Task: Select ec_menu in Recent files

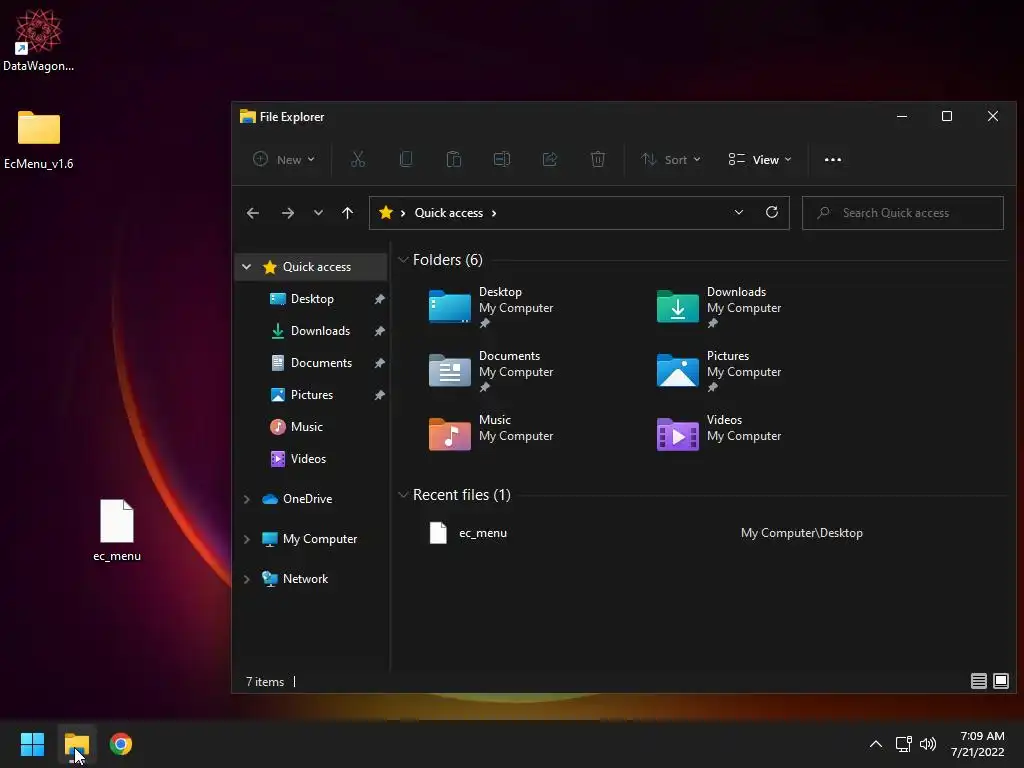Action: point(483,534)
